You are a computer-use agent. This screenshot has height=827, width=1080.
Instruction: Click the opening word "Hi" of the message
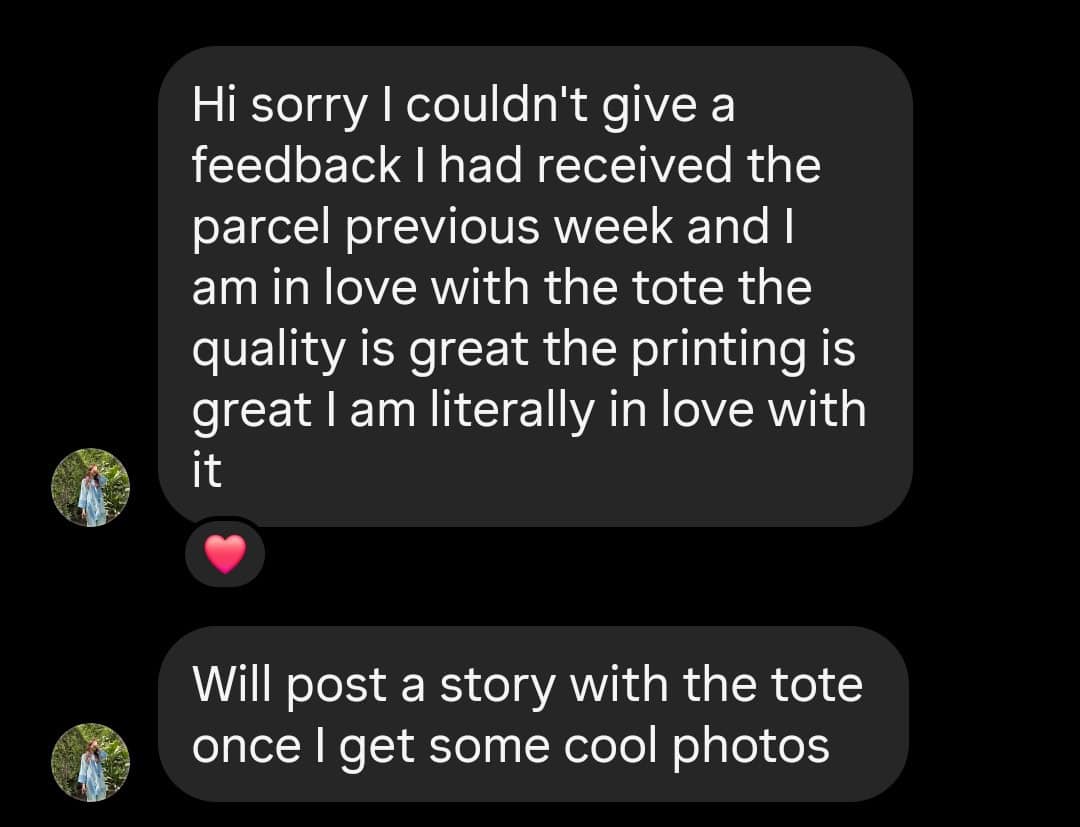pyautogui.click(x=212, y=105)
